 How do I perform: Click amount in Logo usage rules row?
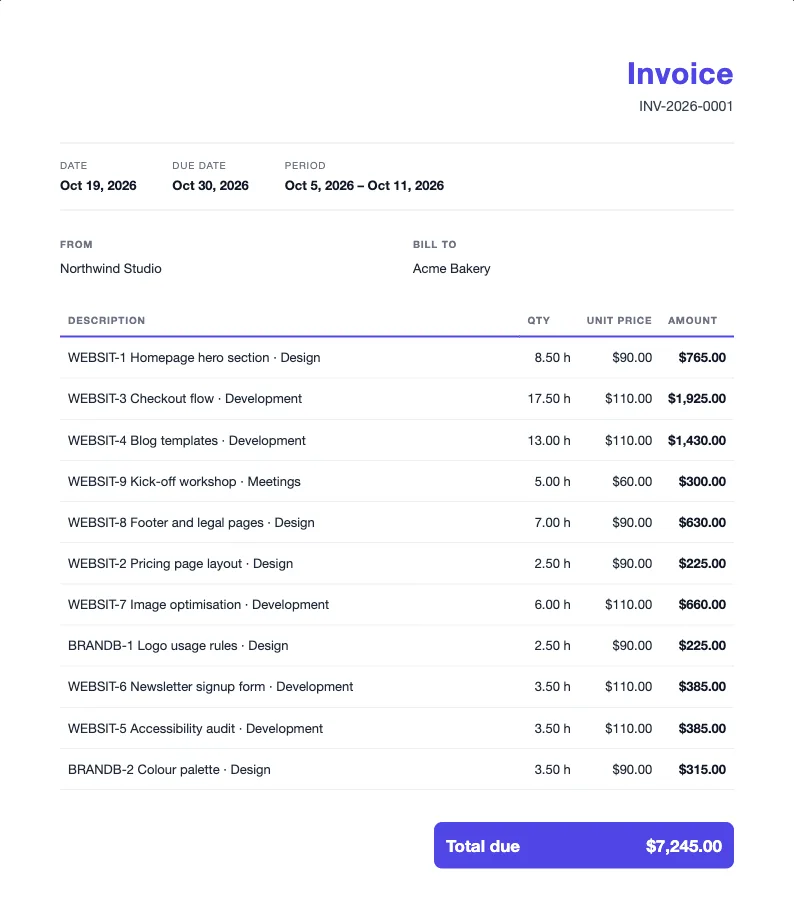[702, 646]
